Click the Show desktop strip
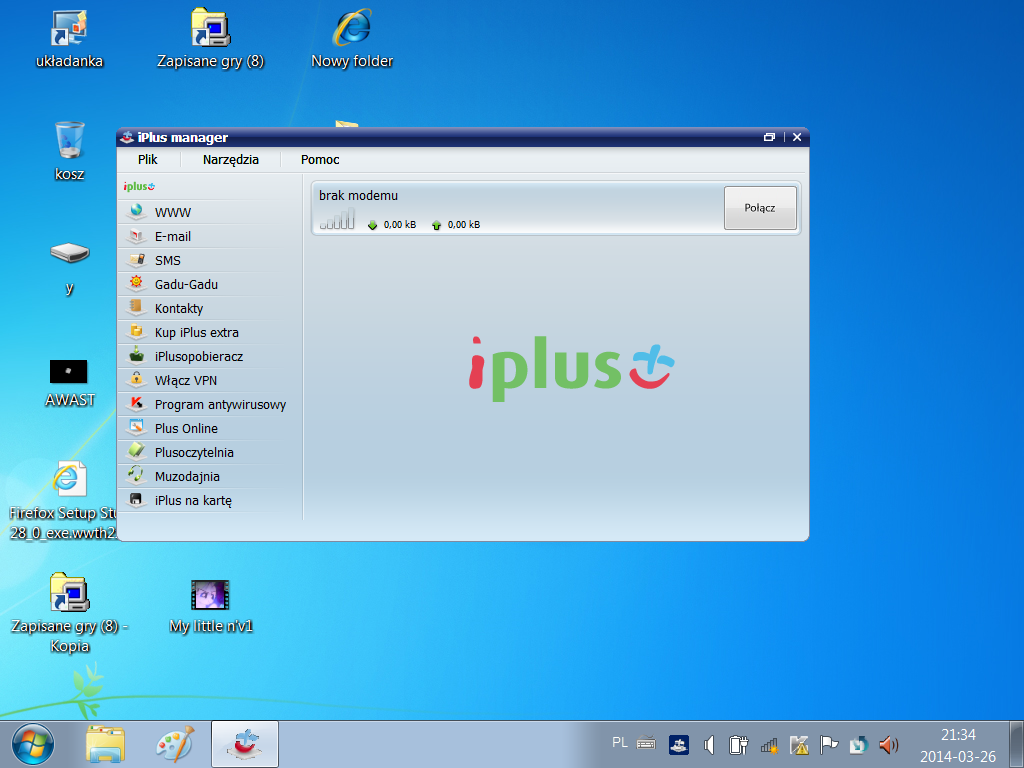The image size is (1024, 768). coord(1016,744)
